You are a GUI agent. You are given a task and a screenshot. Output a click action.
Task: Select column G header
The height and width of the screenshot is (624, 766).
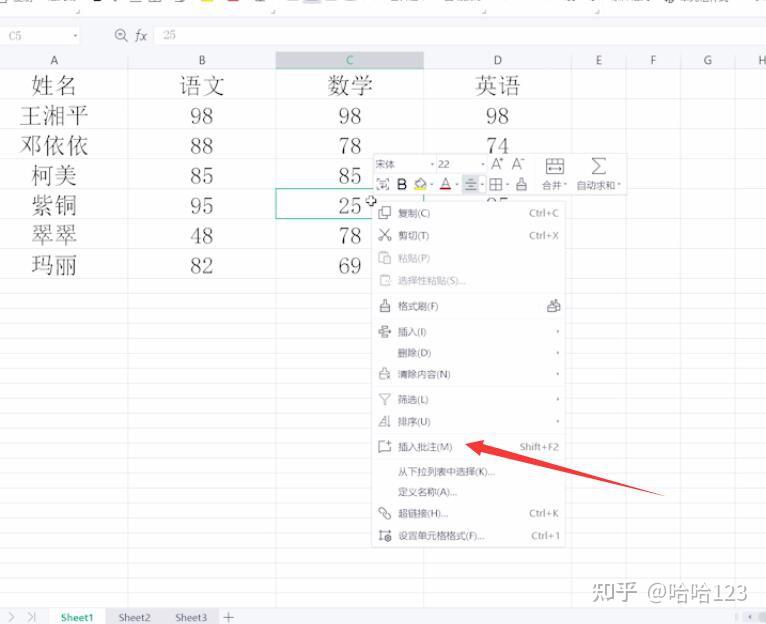click(x=708, y=60)
